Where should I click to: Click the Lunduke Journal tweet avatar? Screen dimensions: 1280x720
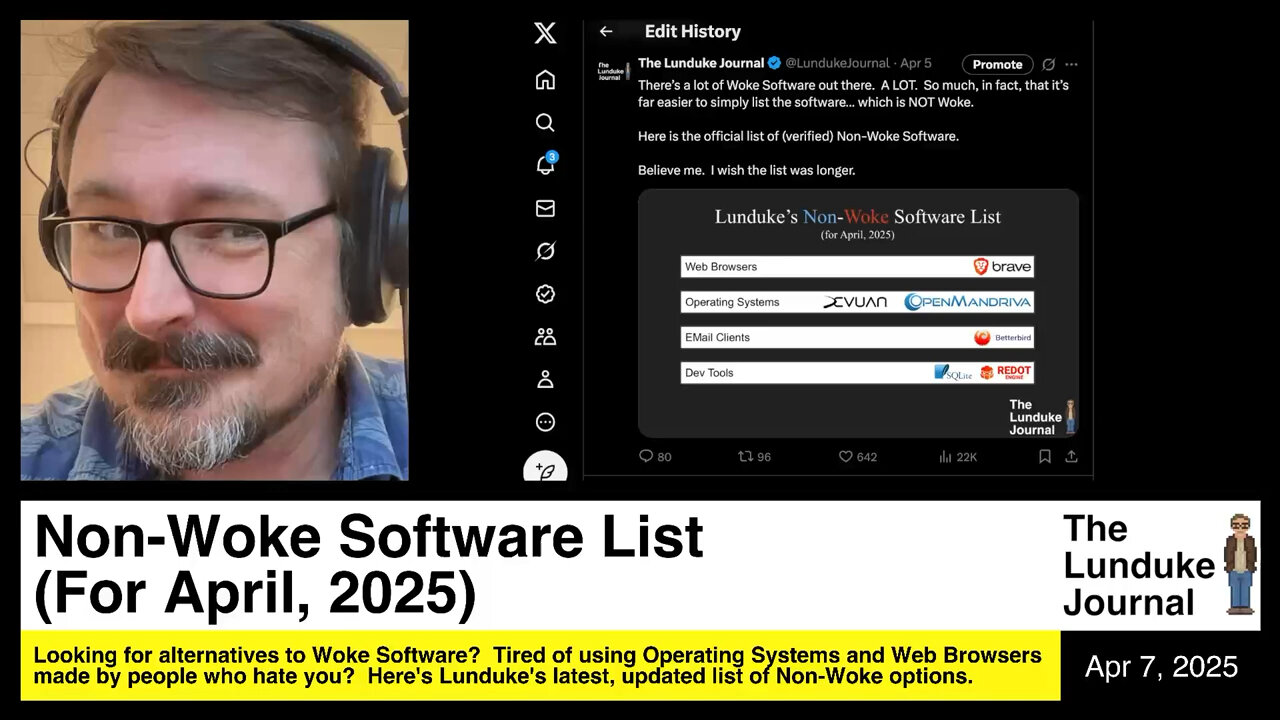coord(611,70)
